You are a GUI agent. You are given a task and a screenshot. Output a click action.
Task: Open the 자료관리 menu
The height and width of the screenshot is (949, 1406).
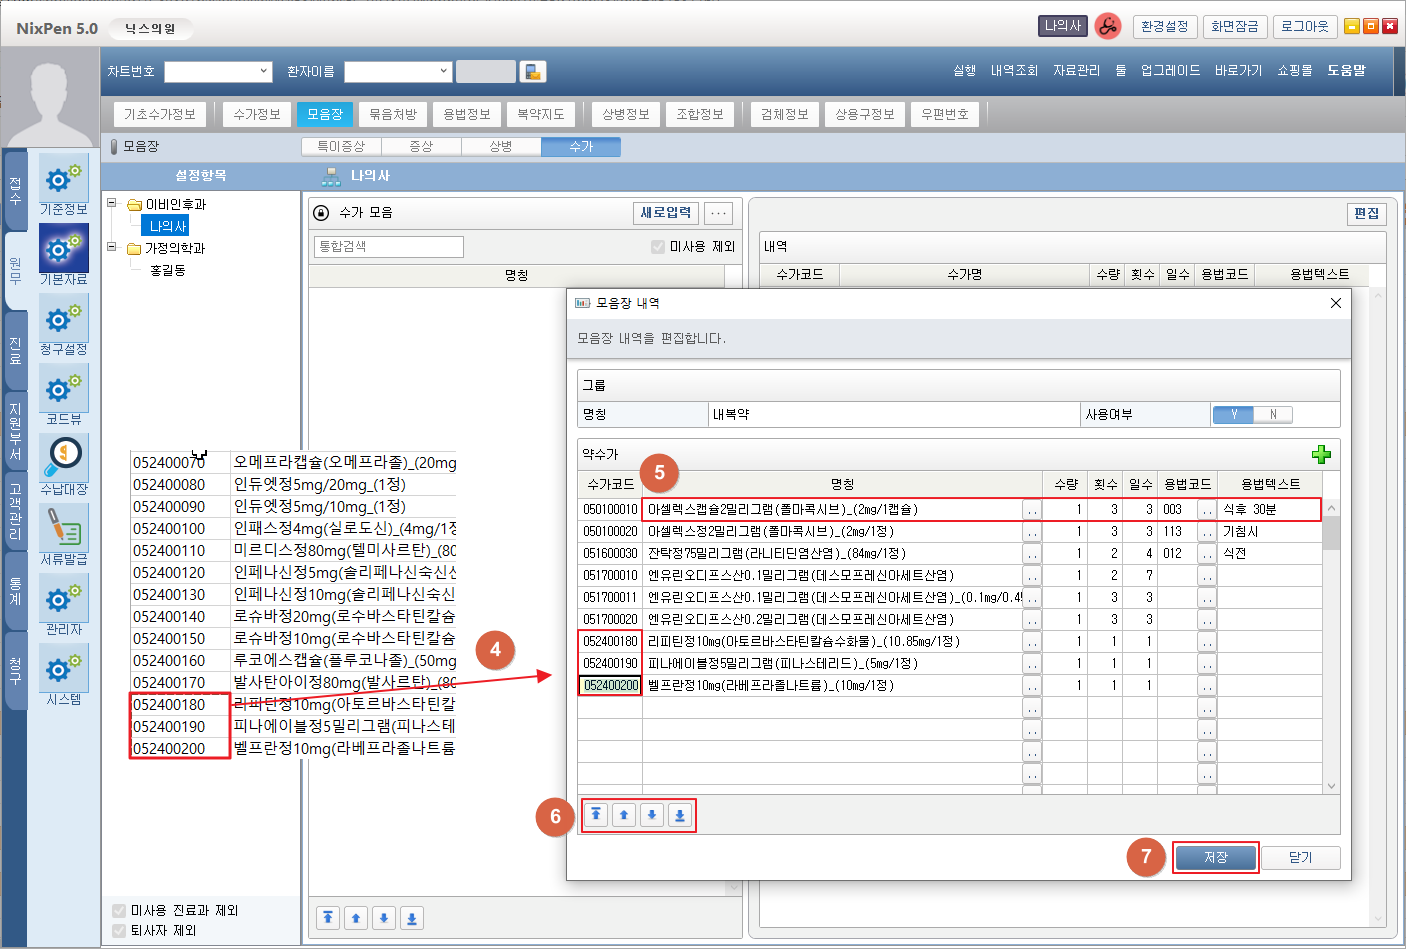(1076, 71)
